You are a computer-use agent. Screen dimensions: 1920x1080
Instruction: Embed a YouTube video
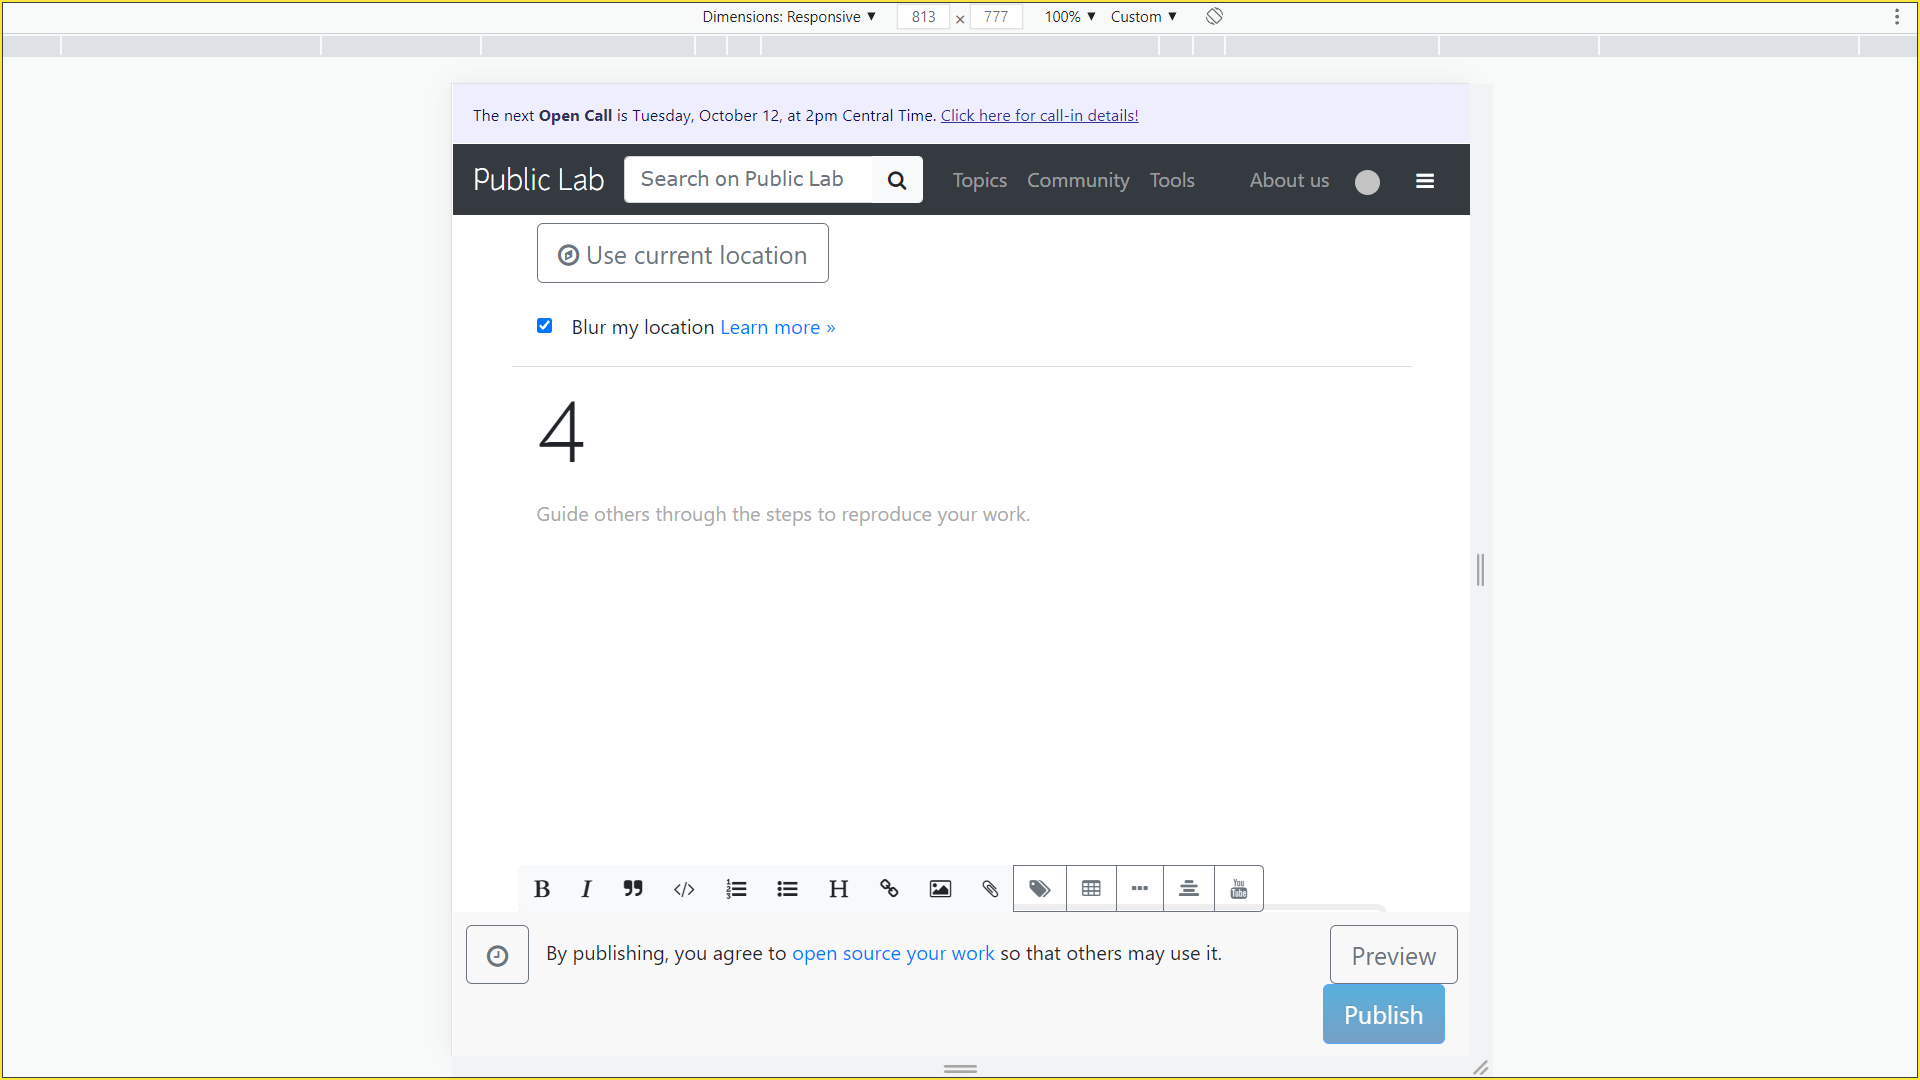1239,888
